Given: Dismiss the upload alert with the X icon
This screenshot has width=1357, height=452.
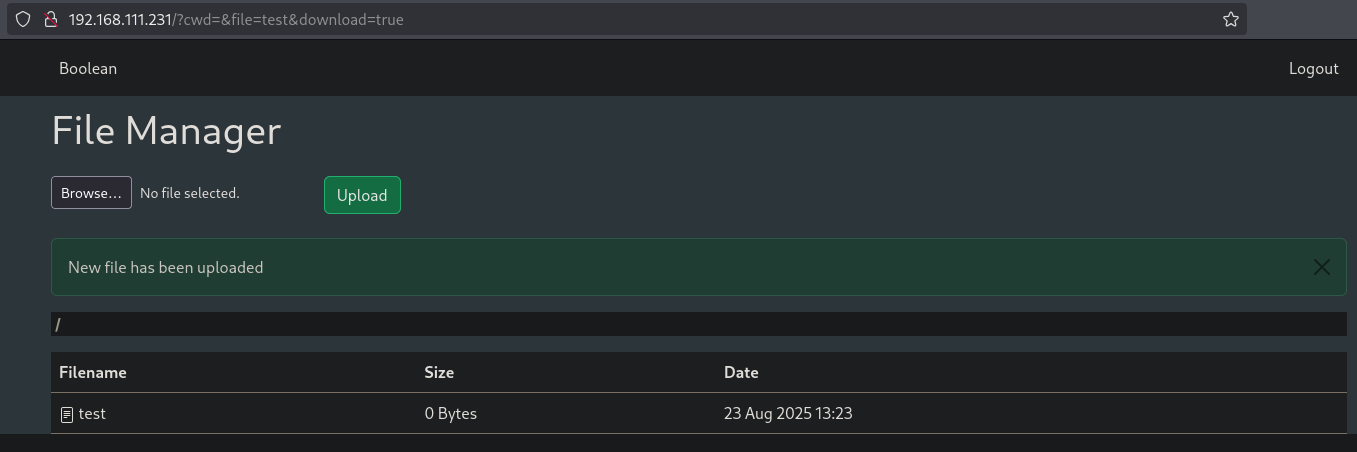Looking at the screenshot, I should [1322, 267].
